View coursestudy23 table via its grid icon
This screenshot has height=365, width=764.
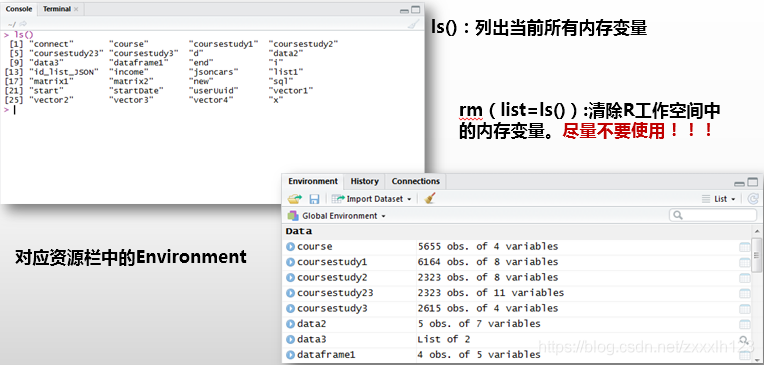[x=745, y=293]
